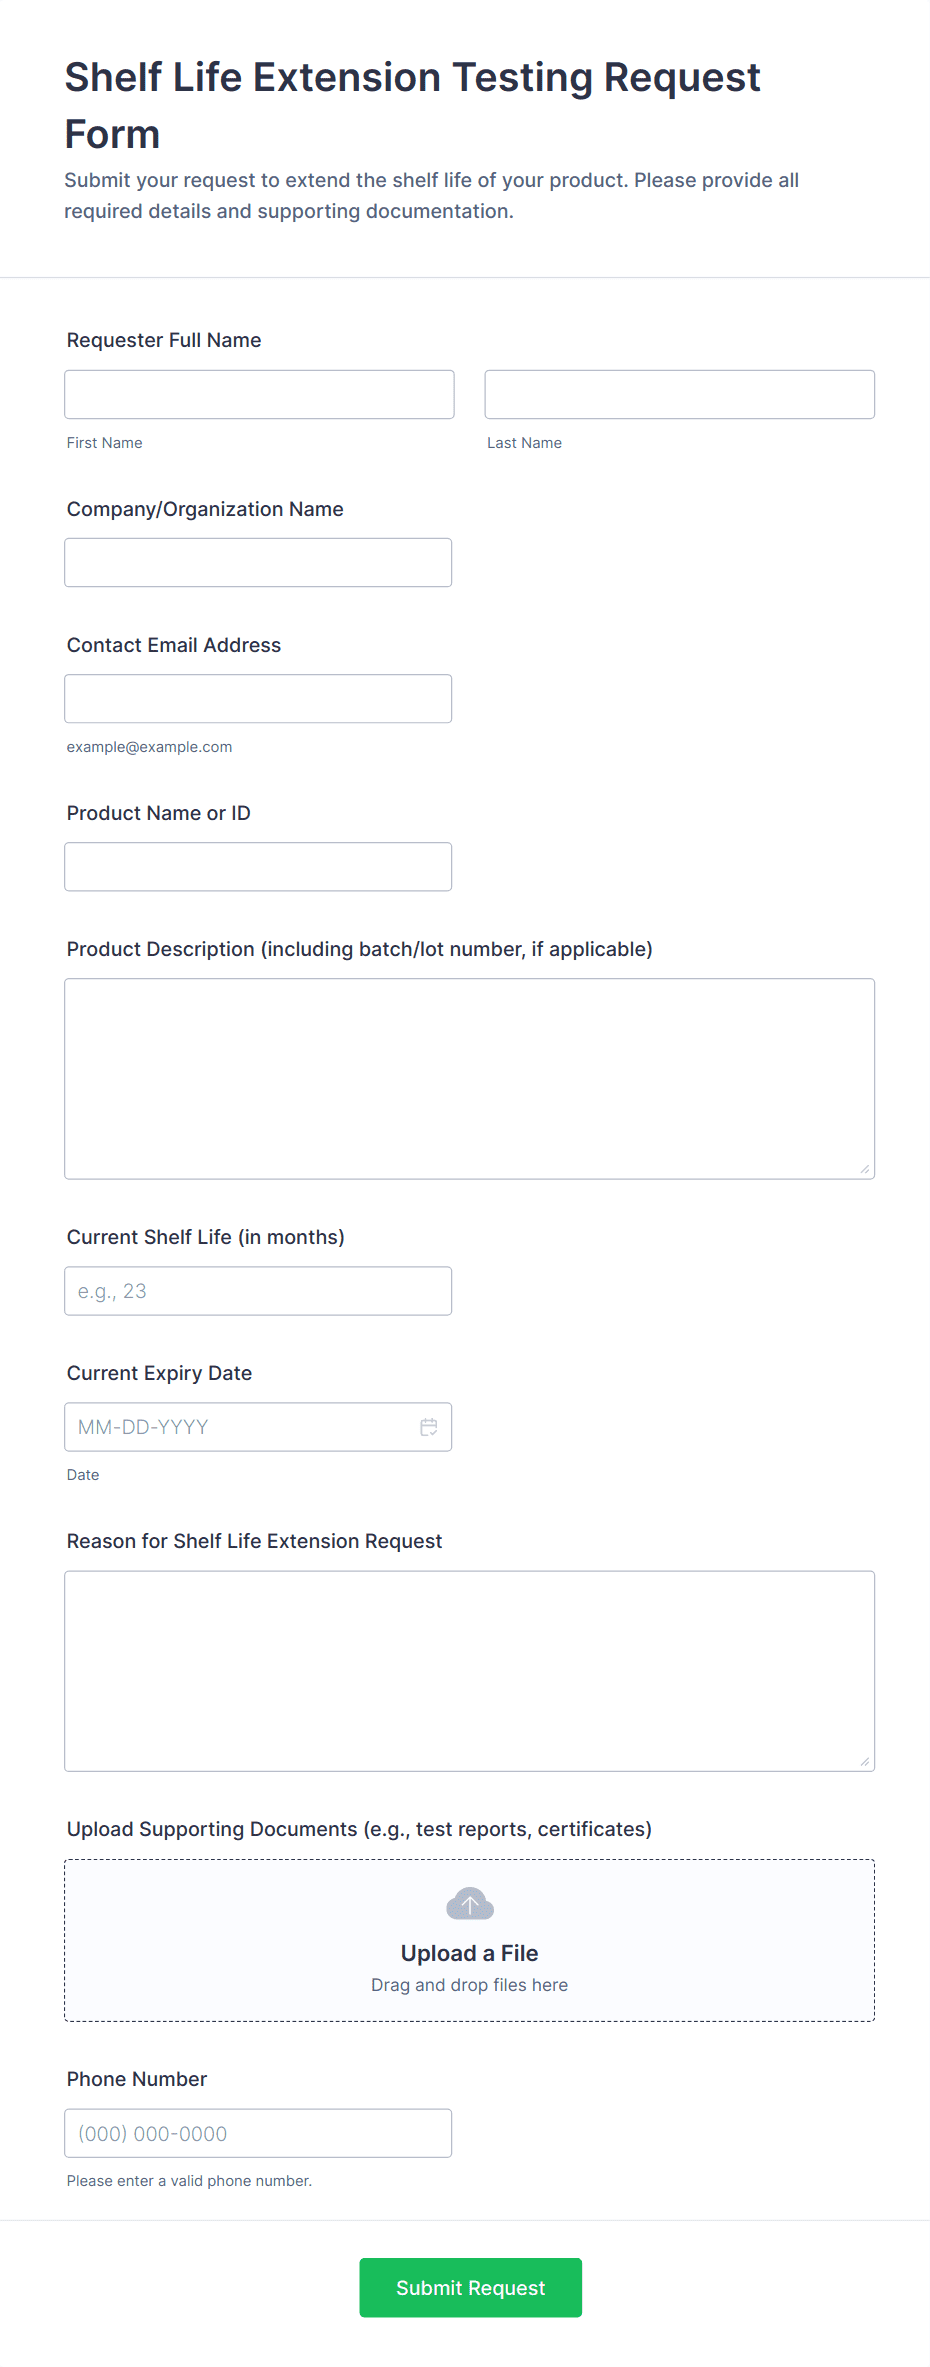This screenshot has width=930, height=2367.
Task: Click the "Contact Email Address" label
Action: coord(174,645)
